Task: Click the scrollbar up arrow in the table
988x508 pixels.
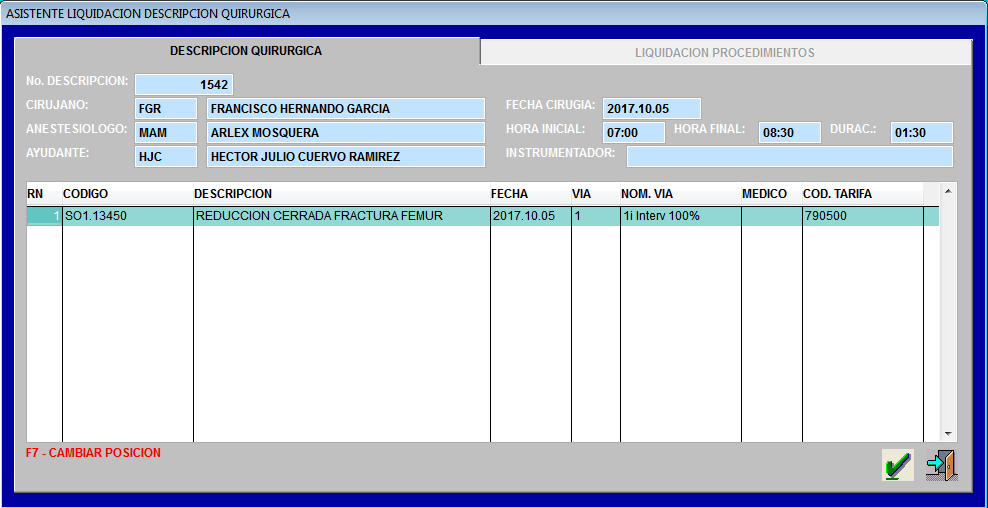Action: click(x=948, y=190)
